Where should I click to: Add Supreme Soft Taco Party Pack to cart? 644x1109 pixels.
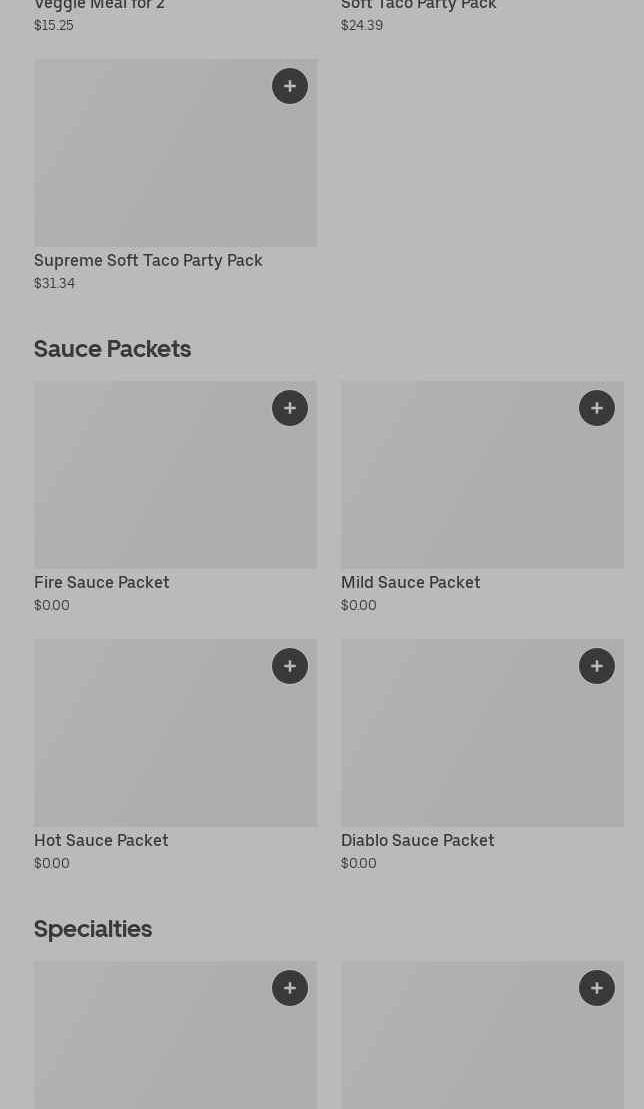point(290,86)
